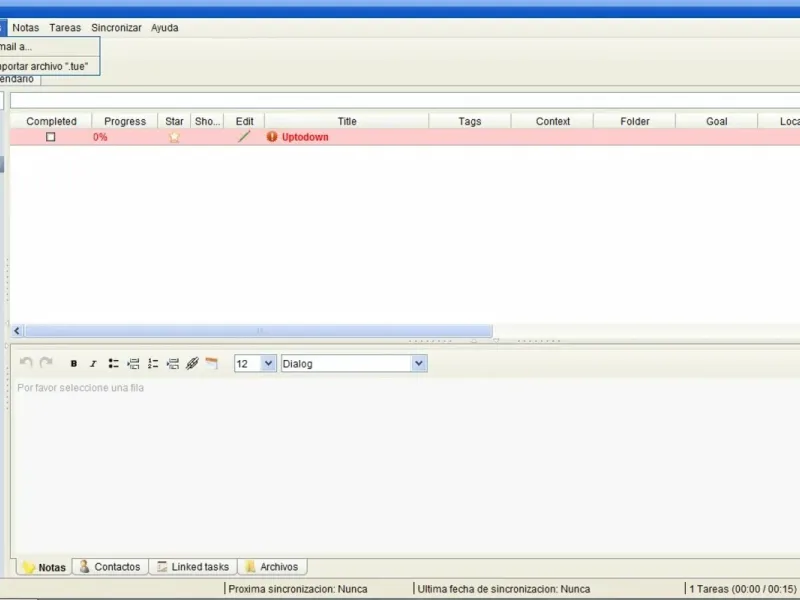The height and width of the screenshot is (600, 800).
Task: Switch to the Contactos tab
Action: [x=110, y=567]
